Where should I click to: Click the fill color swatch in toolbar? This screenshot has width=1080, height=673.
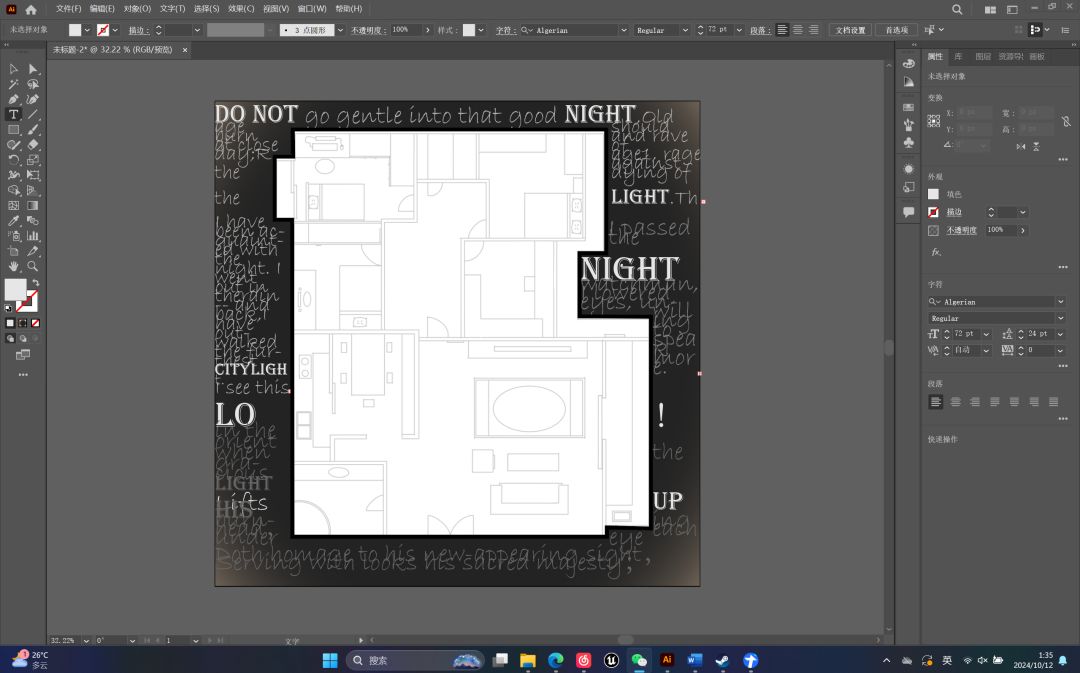(15, 289)
